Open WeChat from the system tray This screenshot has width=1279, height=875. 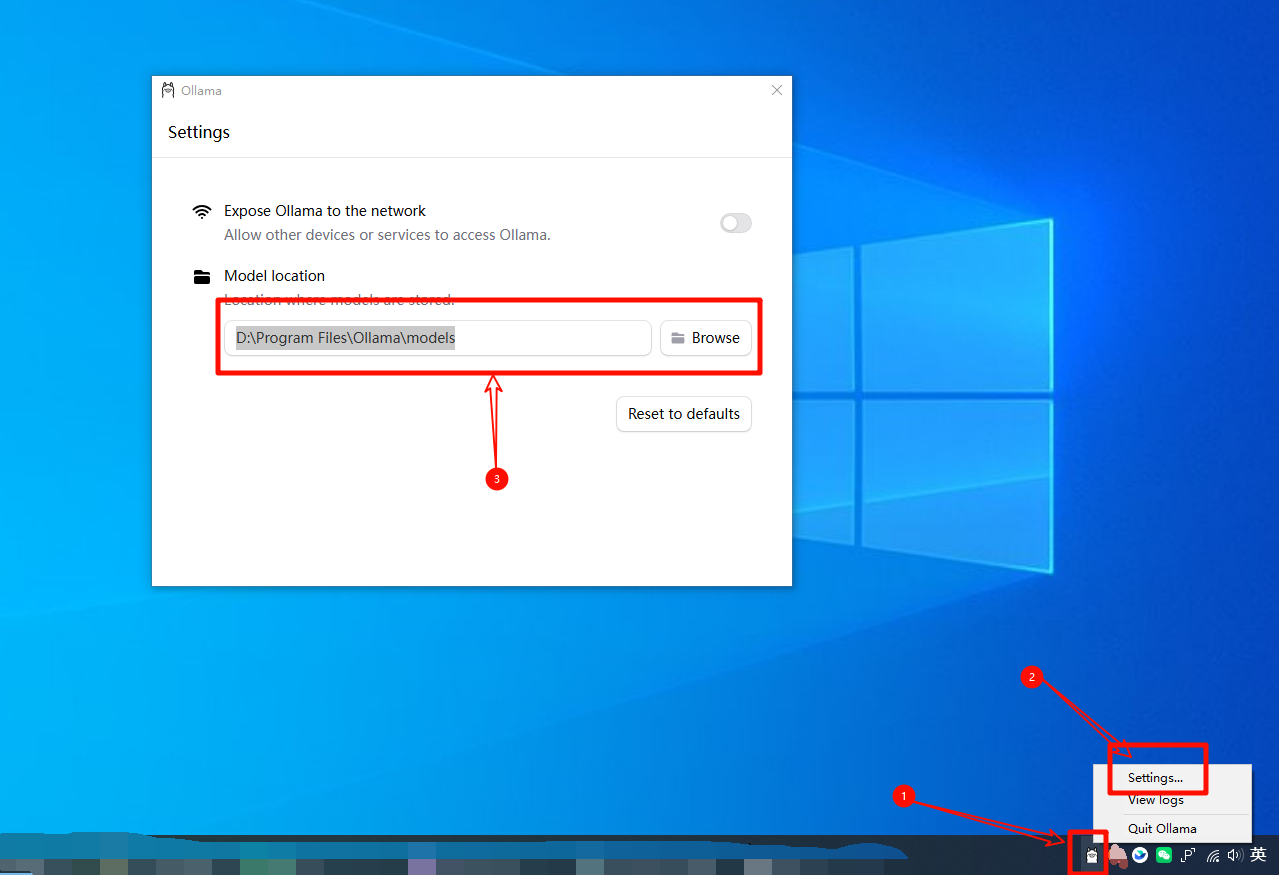[x=1164, y=855]
